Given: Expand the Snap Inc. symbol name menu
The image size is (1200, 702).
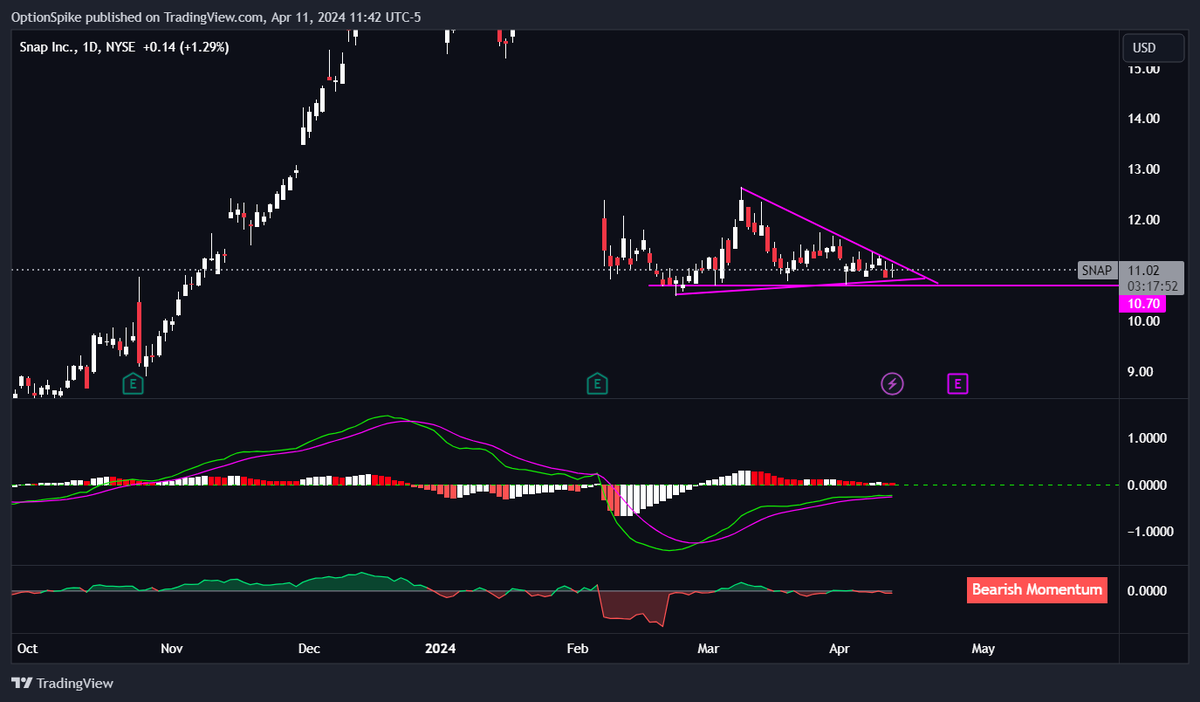Looking at the screenshot, I should point(48,46).
